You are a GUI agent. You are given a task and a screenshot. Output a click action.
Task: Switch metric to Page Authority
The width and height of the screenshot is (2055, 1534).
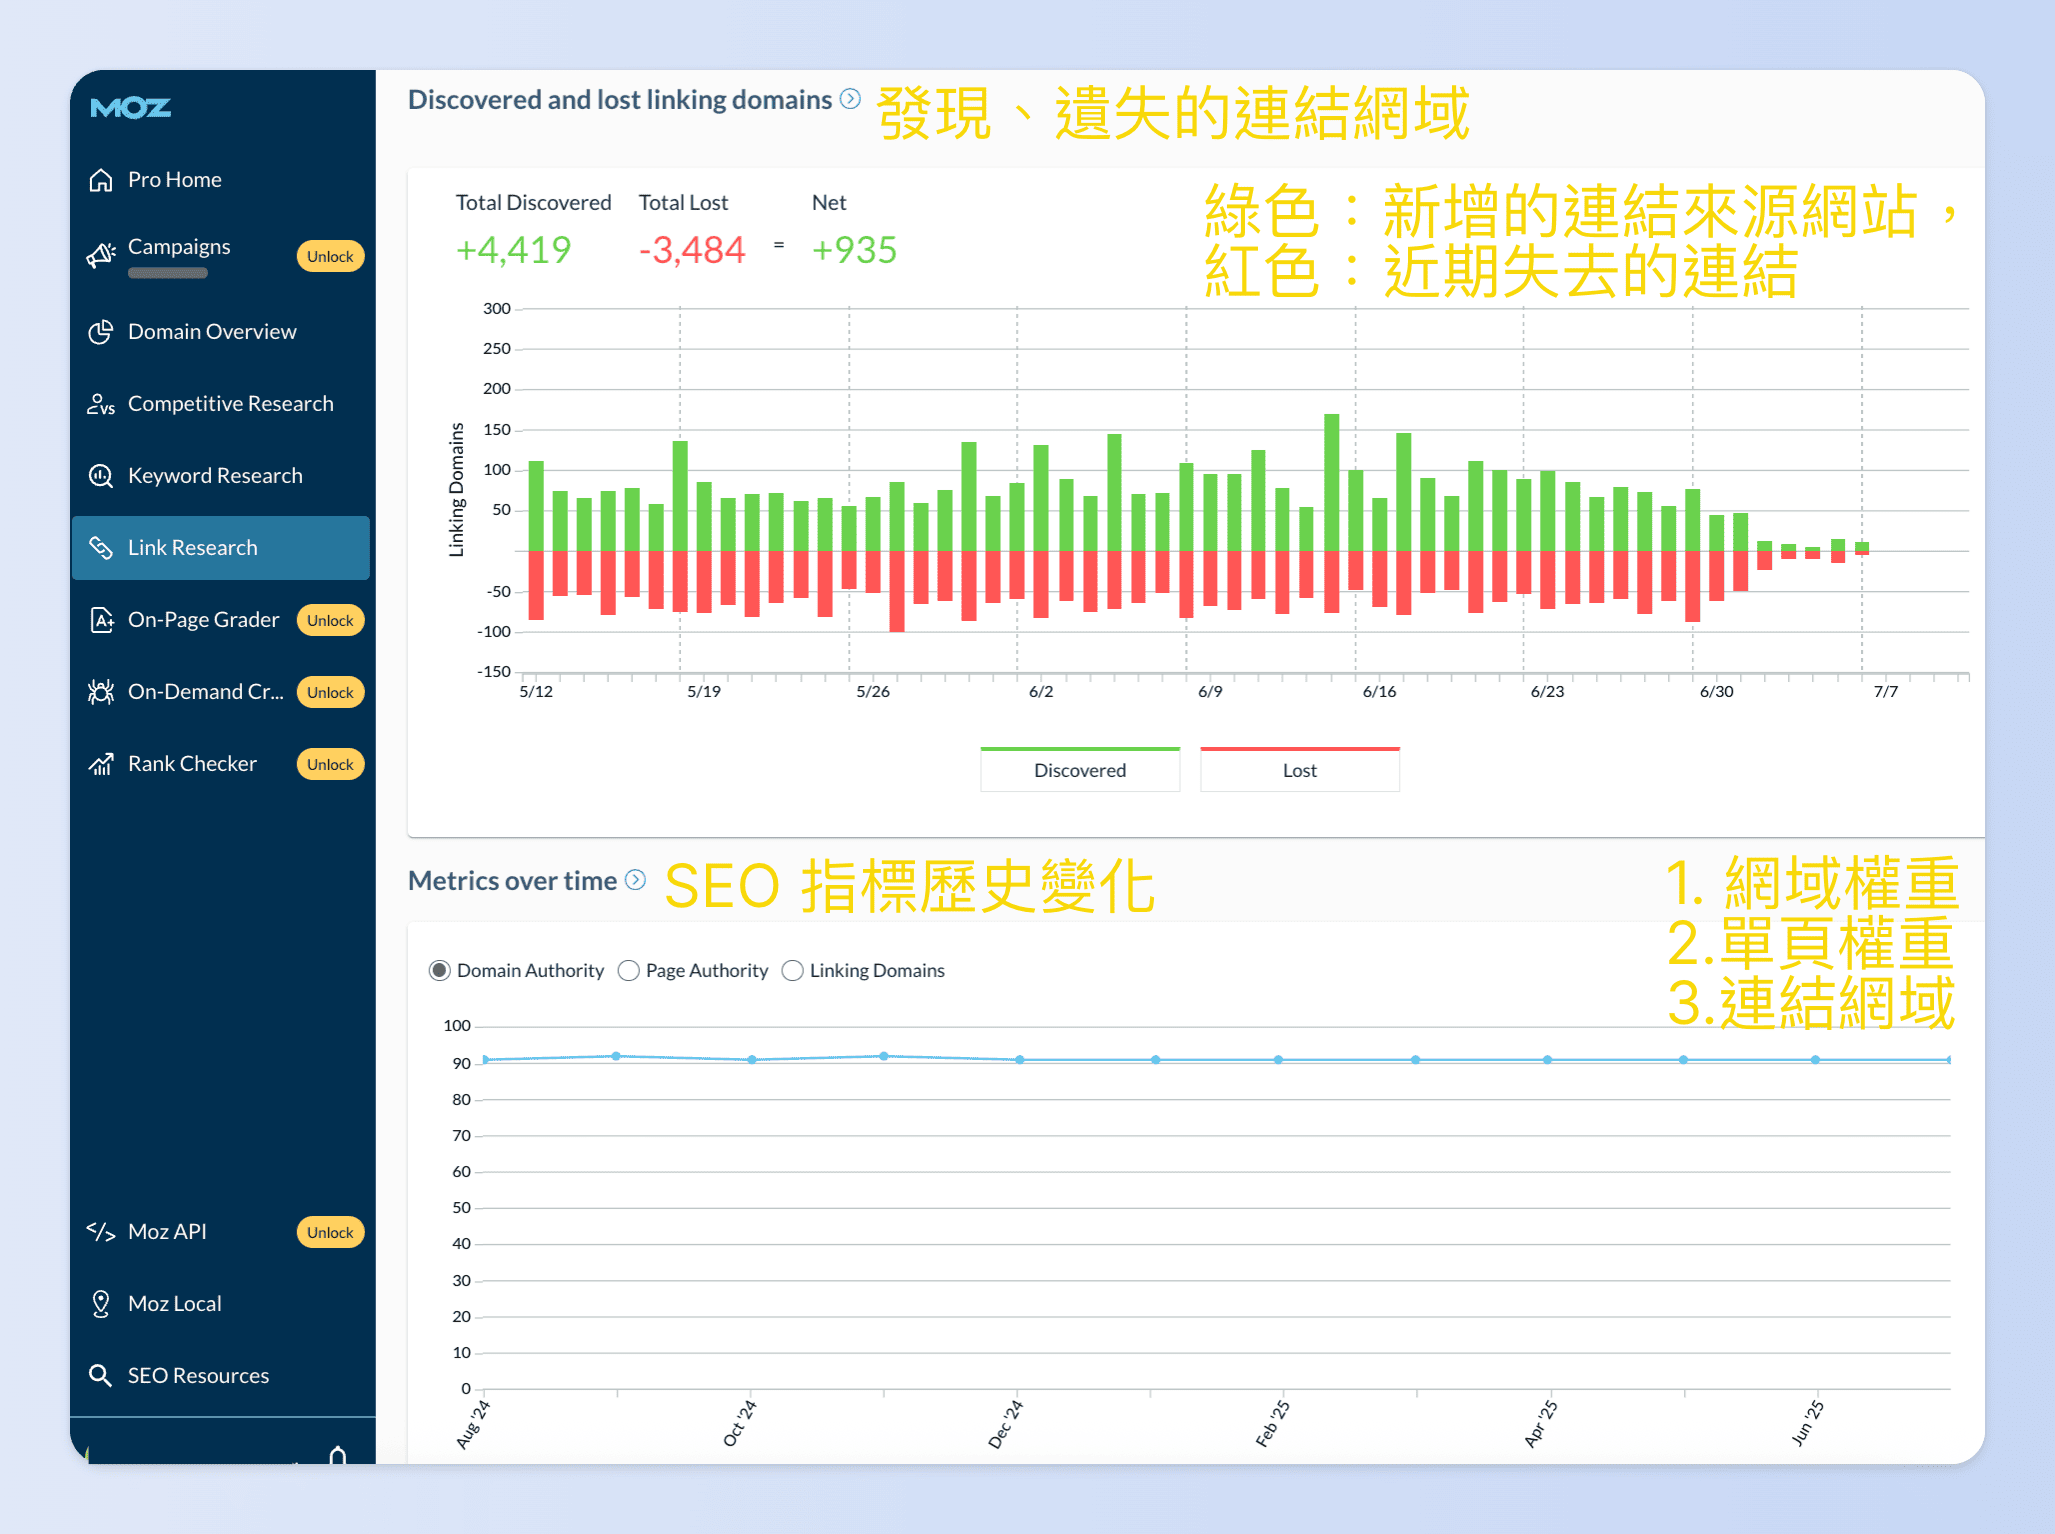[x=630, y=969]
